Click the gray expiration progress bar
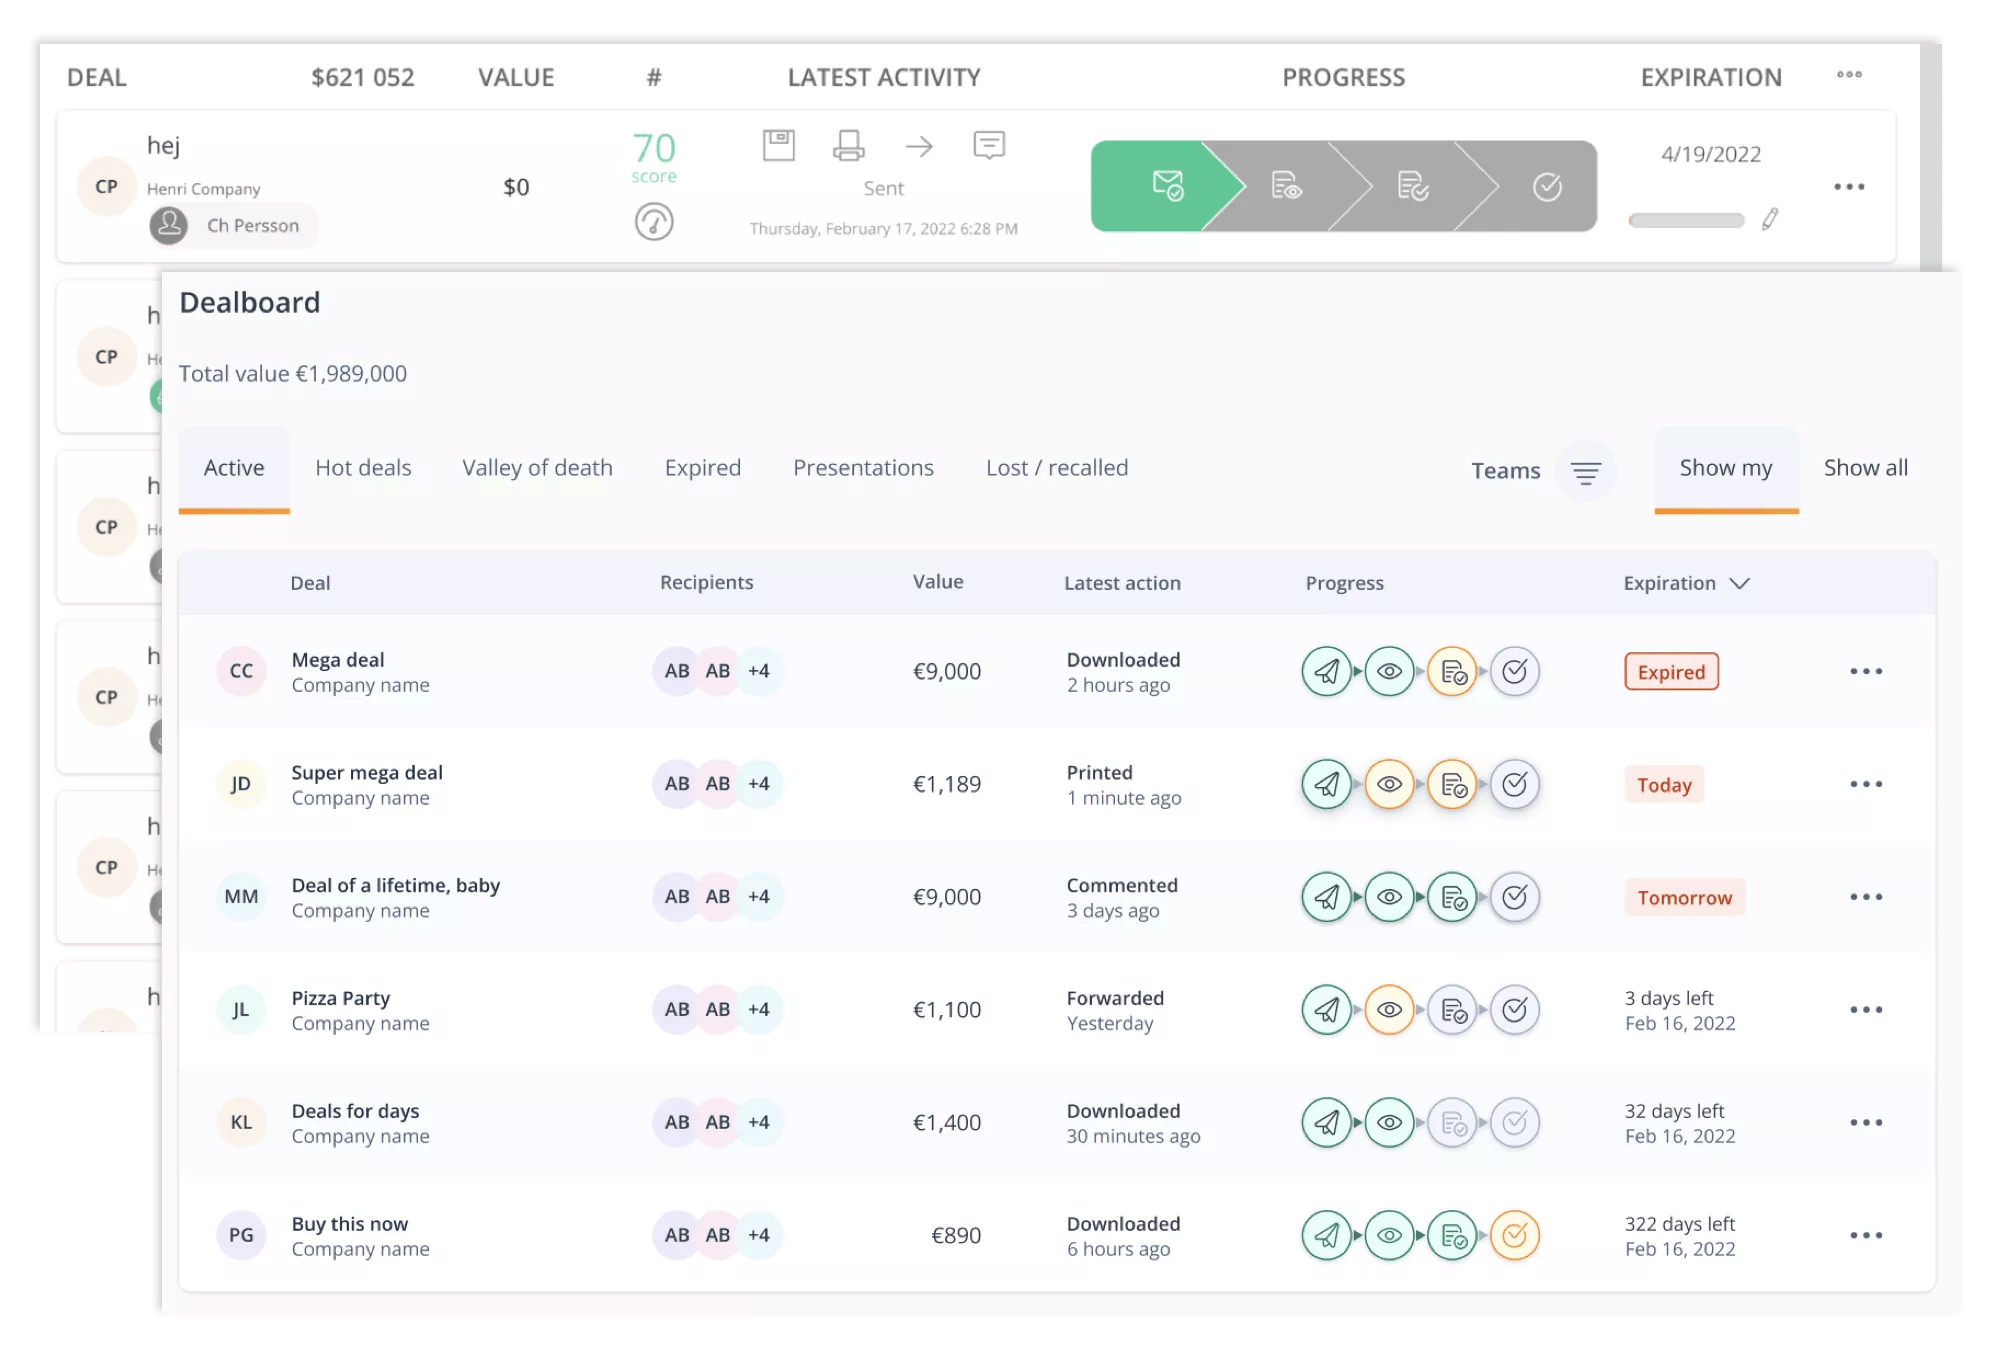 coord(1686,220)
